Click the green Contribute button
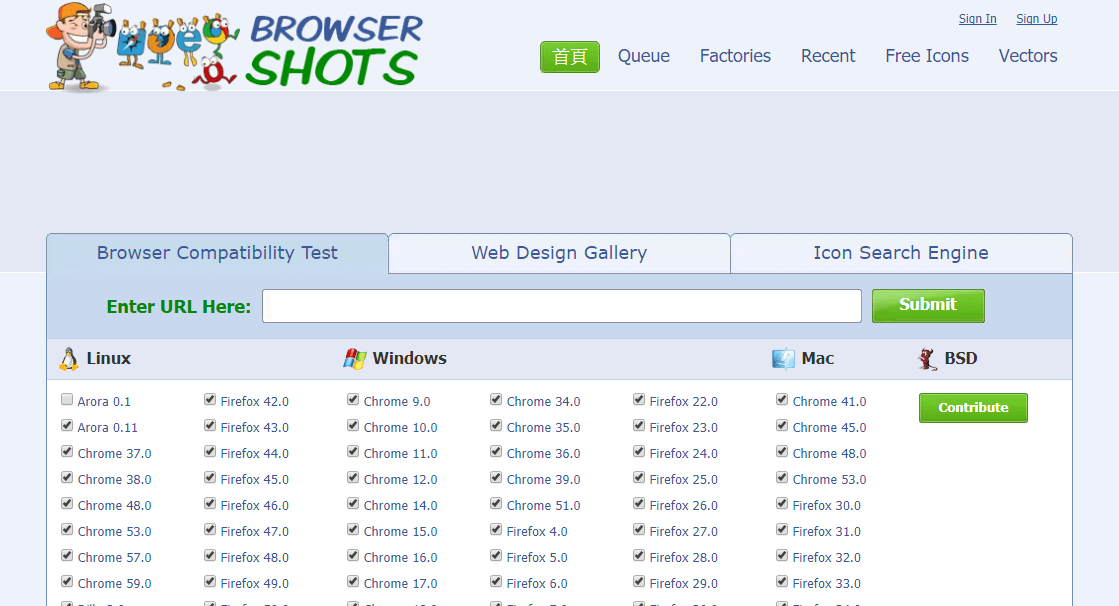This screenshot has height=606, width=1119. coord(973,408)
